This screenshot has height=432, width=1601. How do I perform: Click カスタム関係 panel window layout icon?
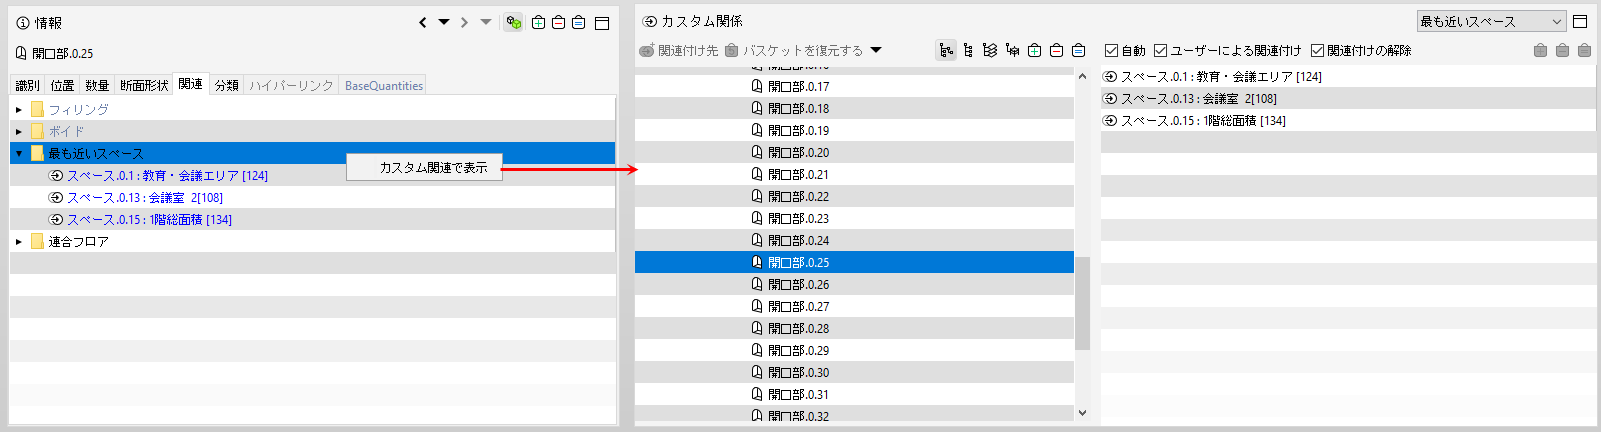[x=1580, y=21]
